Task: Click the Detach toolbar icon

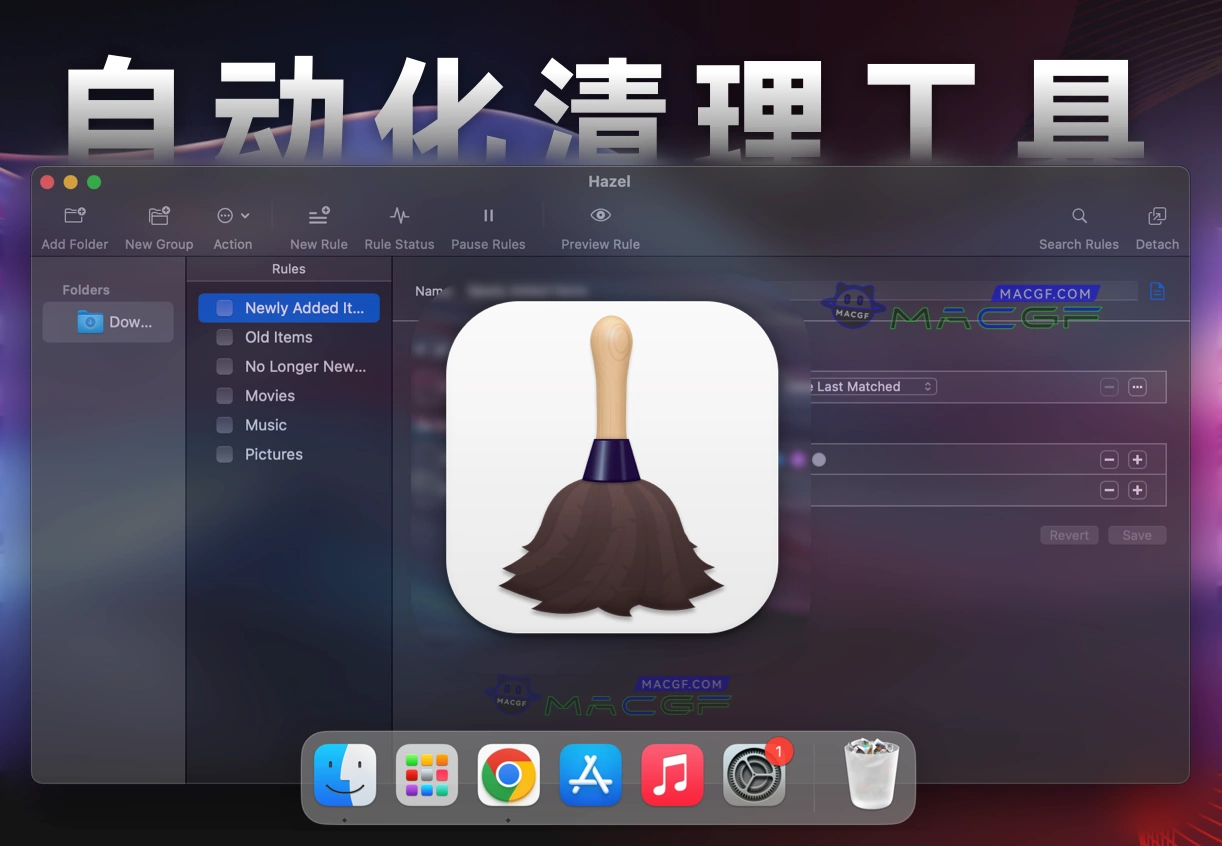Action: (x=1157, y=215)
